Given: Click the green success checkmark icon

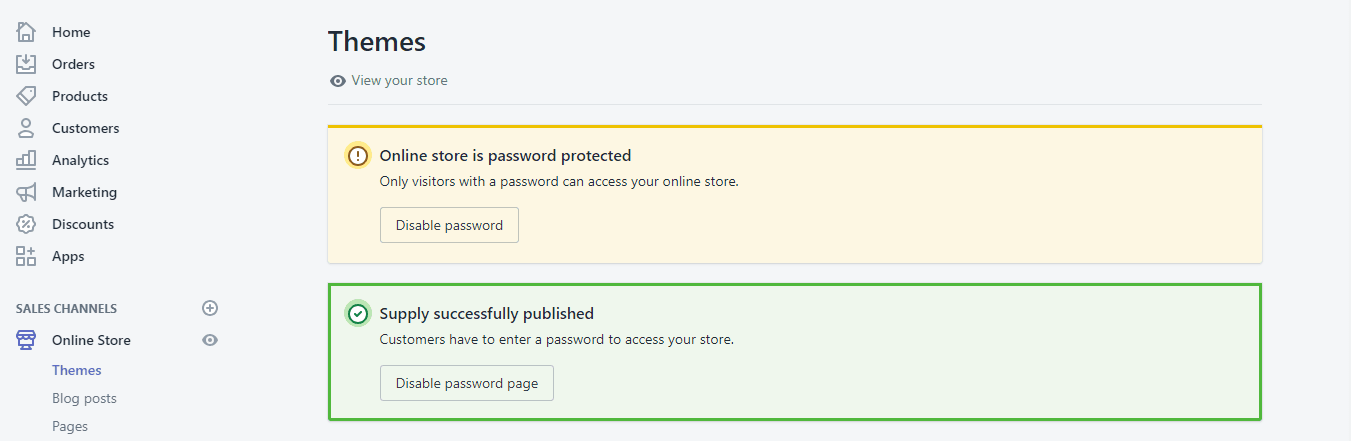Looking at the screenshot, I should coord(358,314).
